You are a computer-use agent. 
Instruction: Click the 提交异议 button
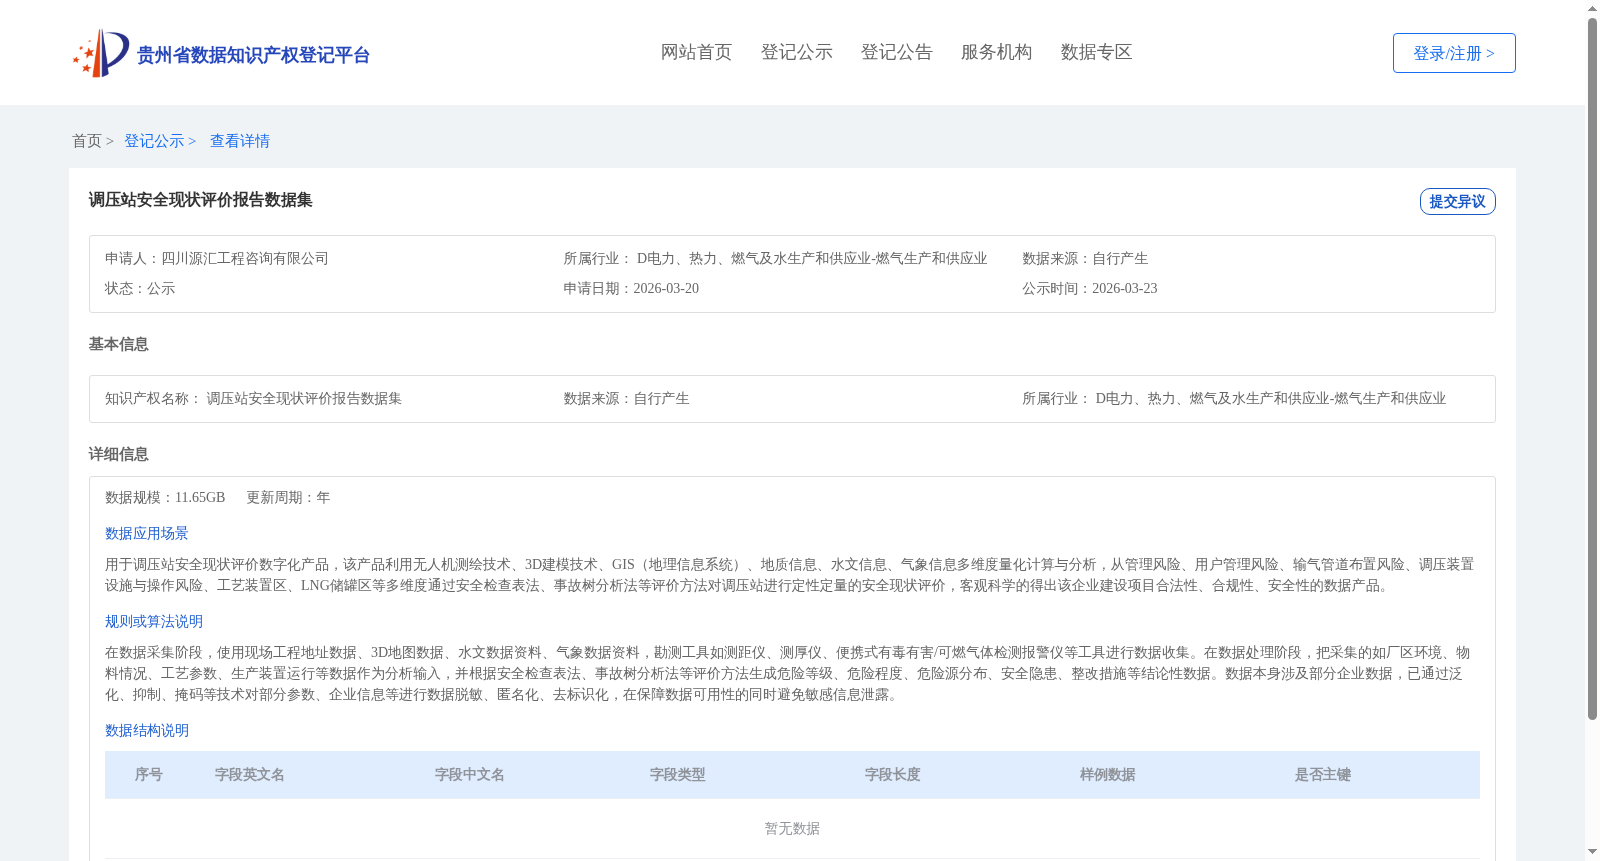click(1457, 201)
